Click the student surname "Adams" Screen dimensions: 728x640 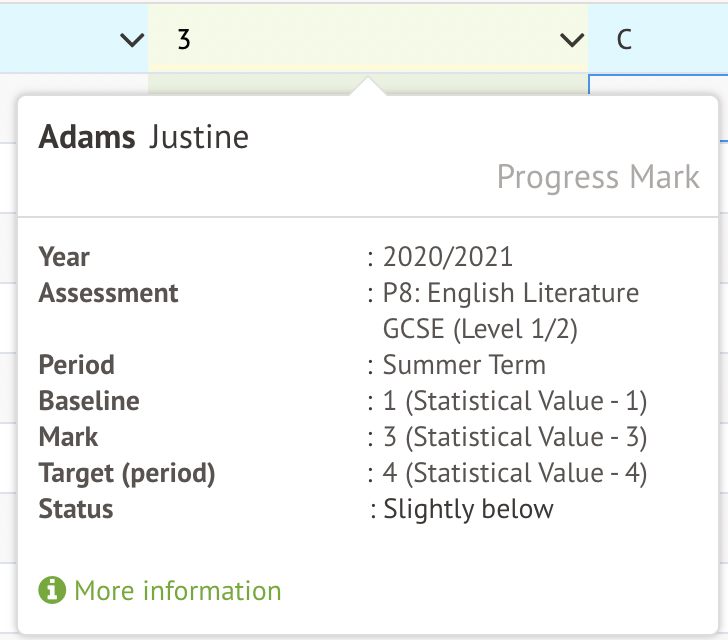pos(87,137)
